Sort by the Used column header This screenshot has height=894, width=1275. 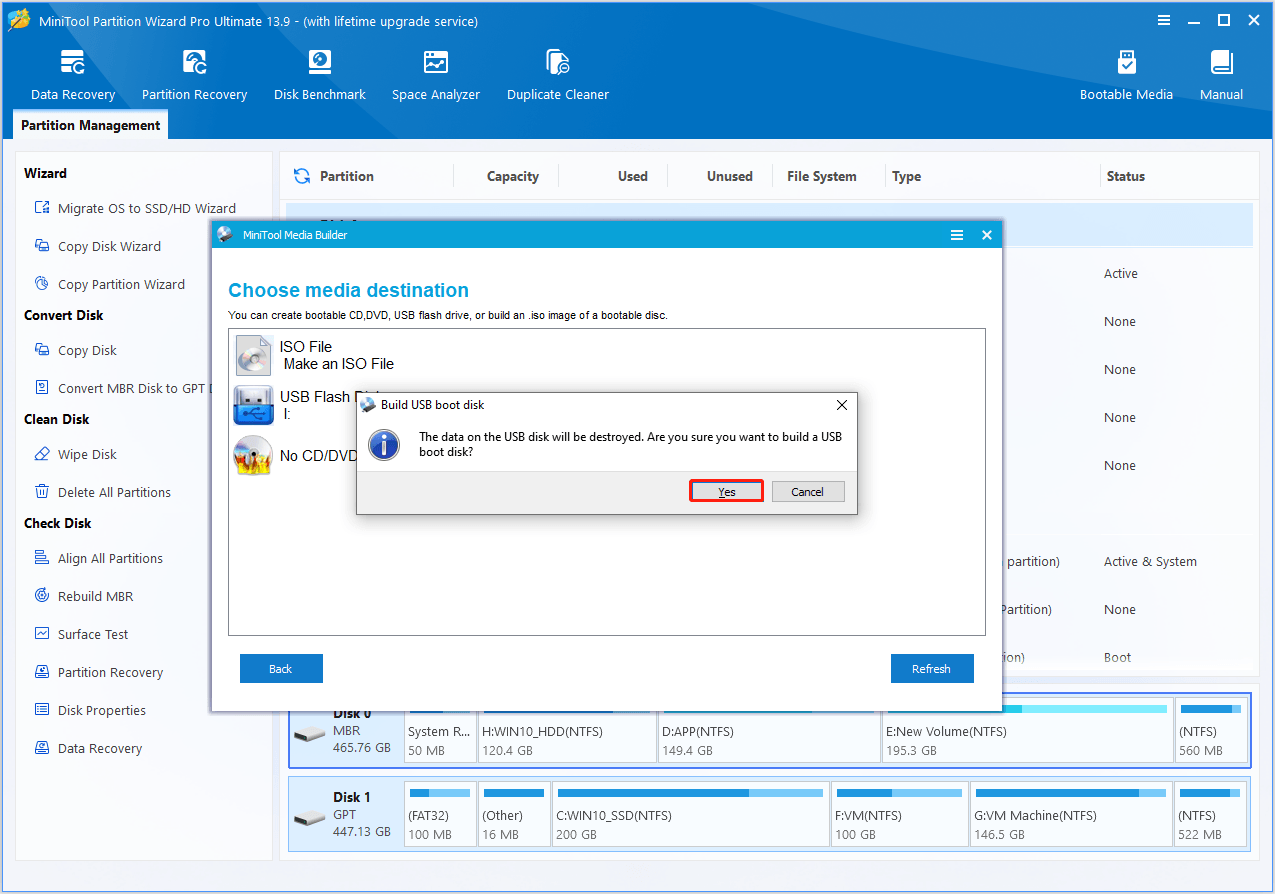(x=633, y=176)
